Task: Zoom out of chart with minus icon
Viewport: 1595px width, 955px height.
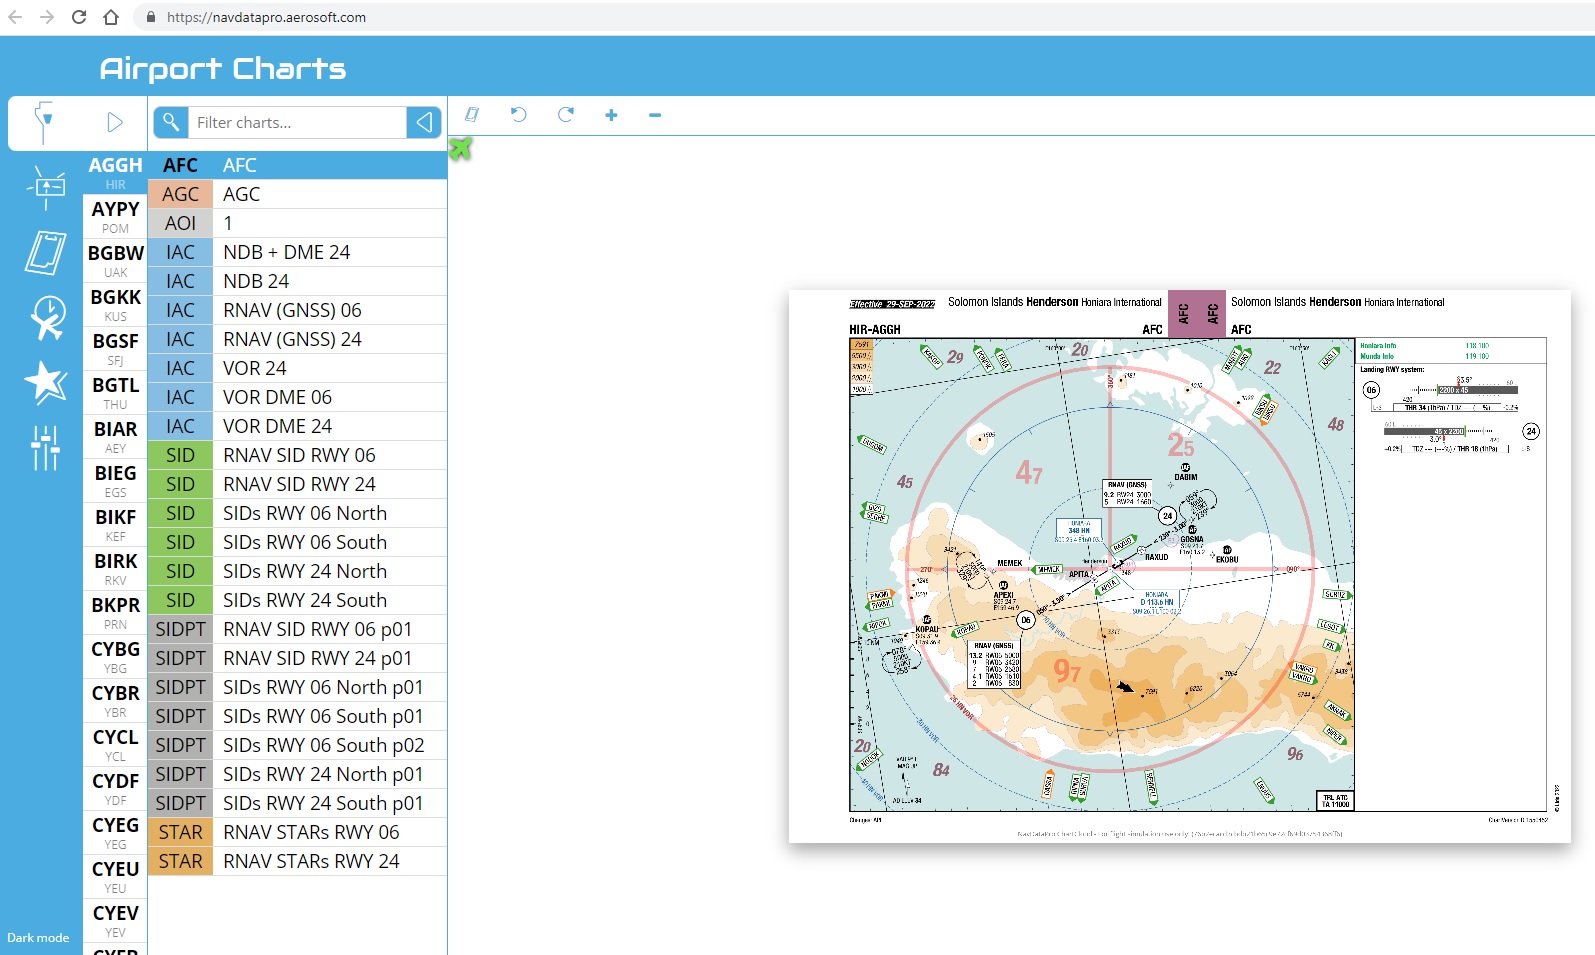Action: [655, 115]
